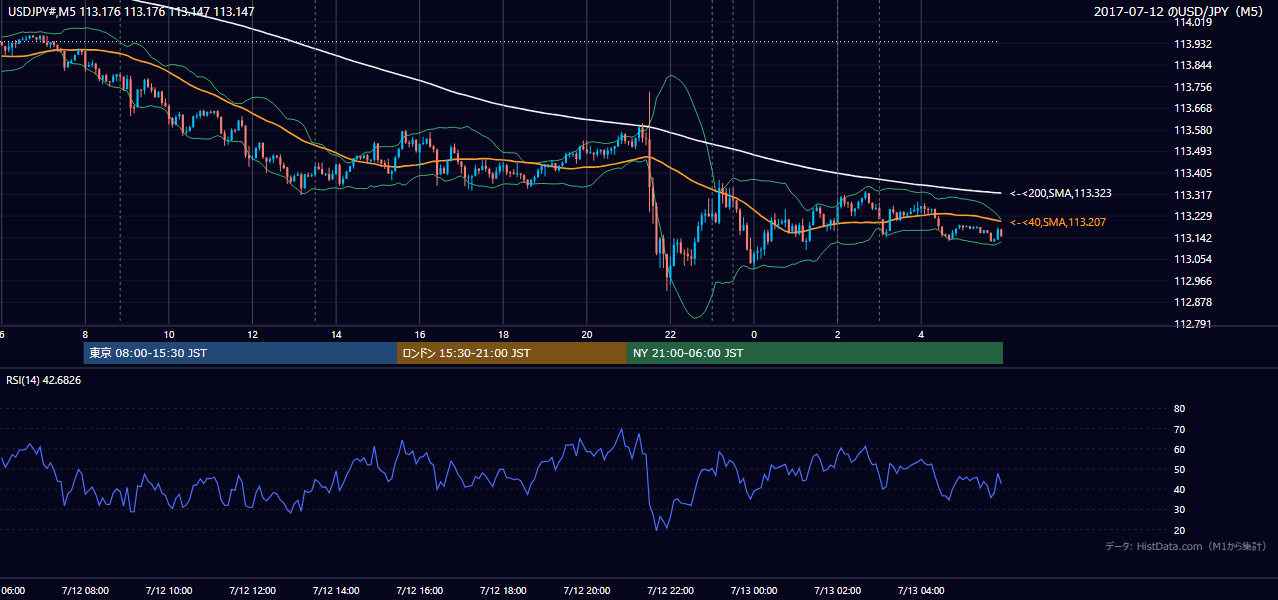Screen dimensions: 1278x600
Task: Click the hour 16 label under price chart
Action: click(420, 334)
